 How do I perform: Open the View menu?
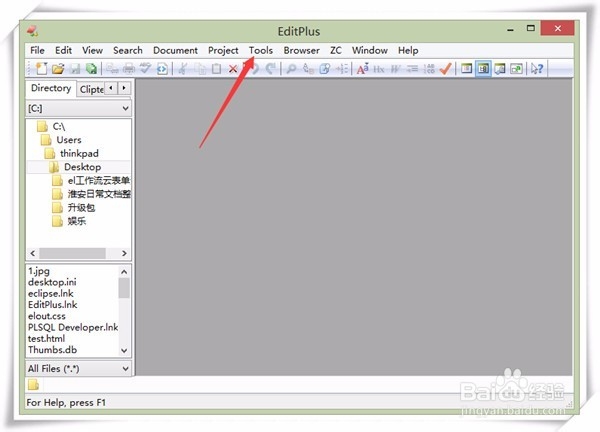pos(92,50)
